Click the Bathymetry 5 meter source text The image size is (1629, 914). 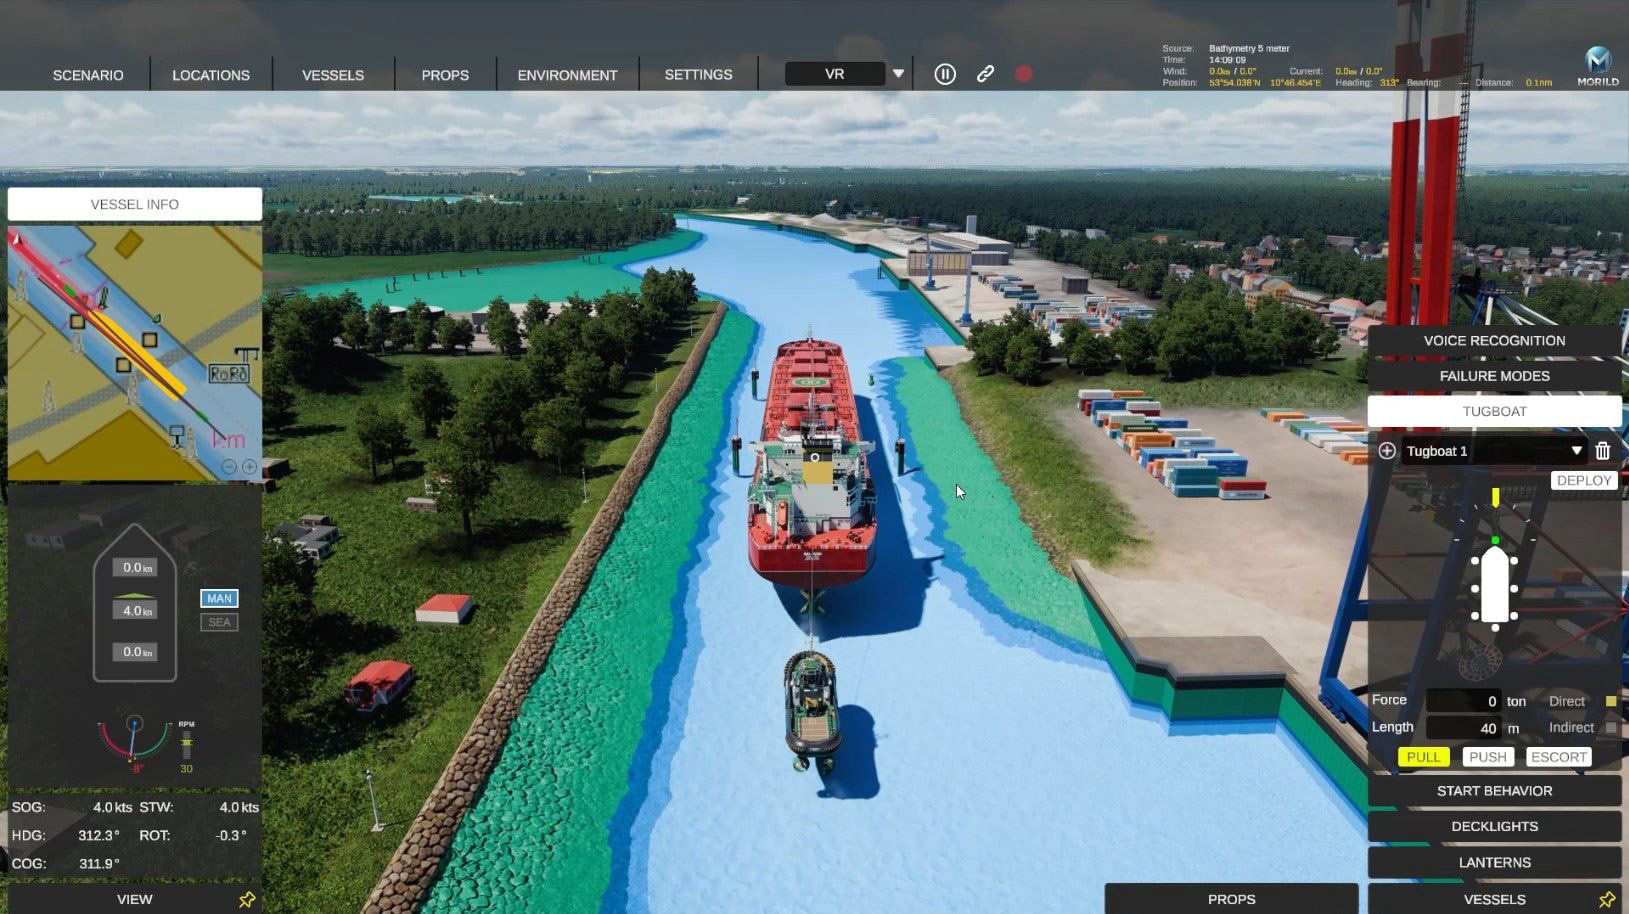[1249, 48]
